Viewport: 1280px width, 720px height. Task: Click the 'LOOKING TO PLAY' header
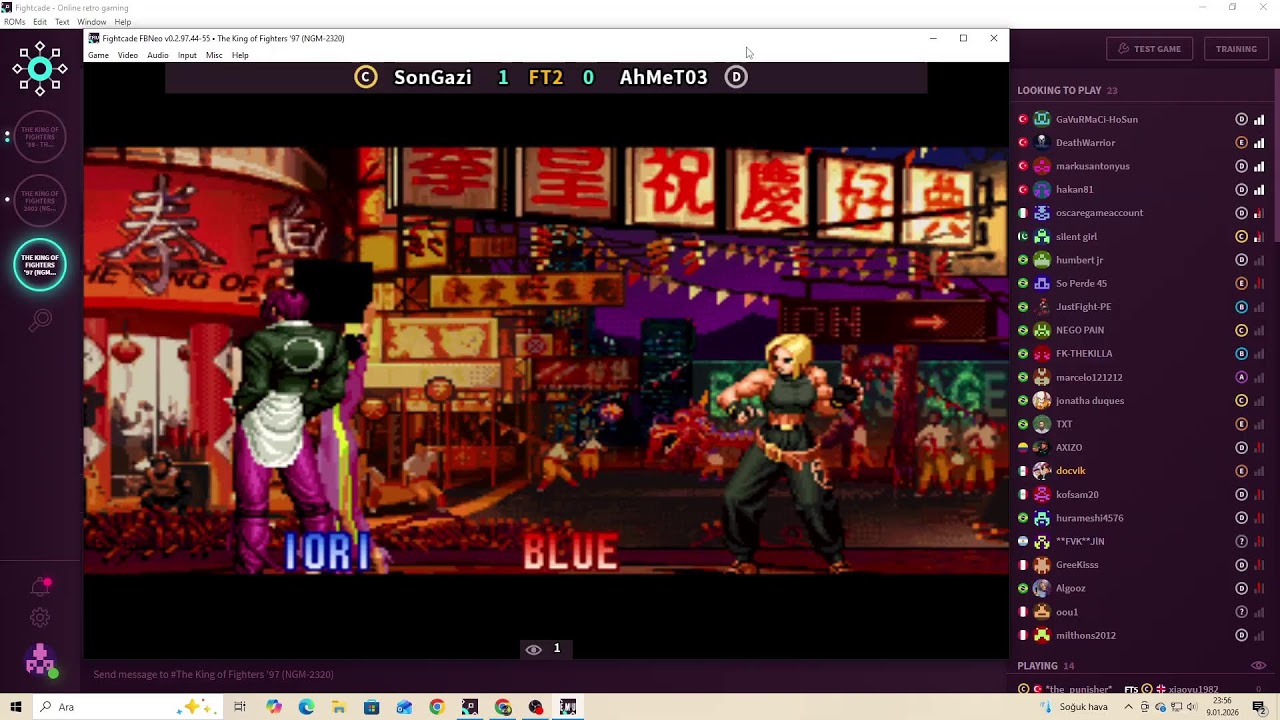click(1059, 91)
